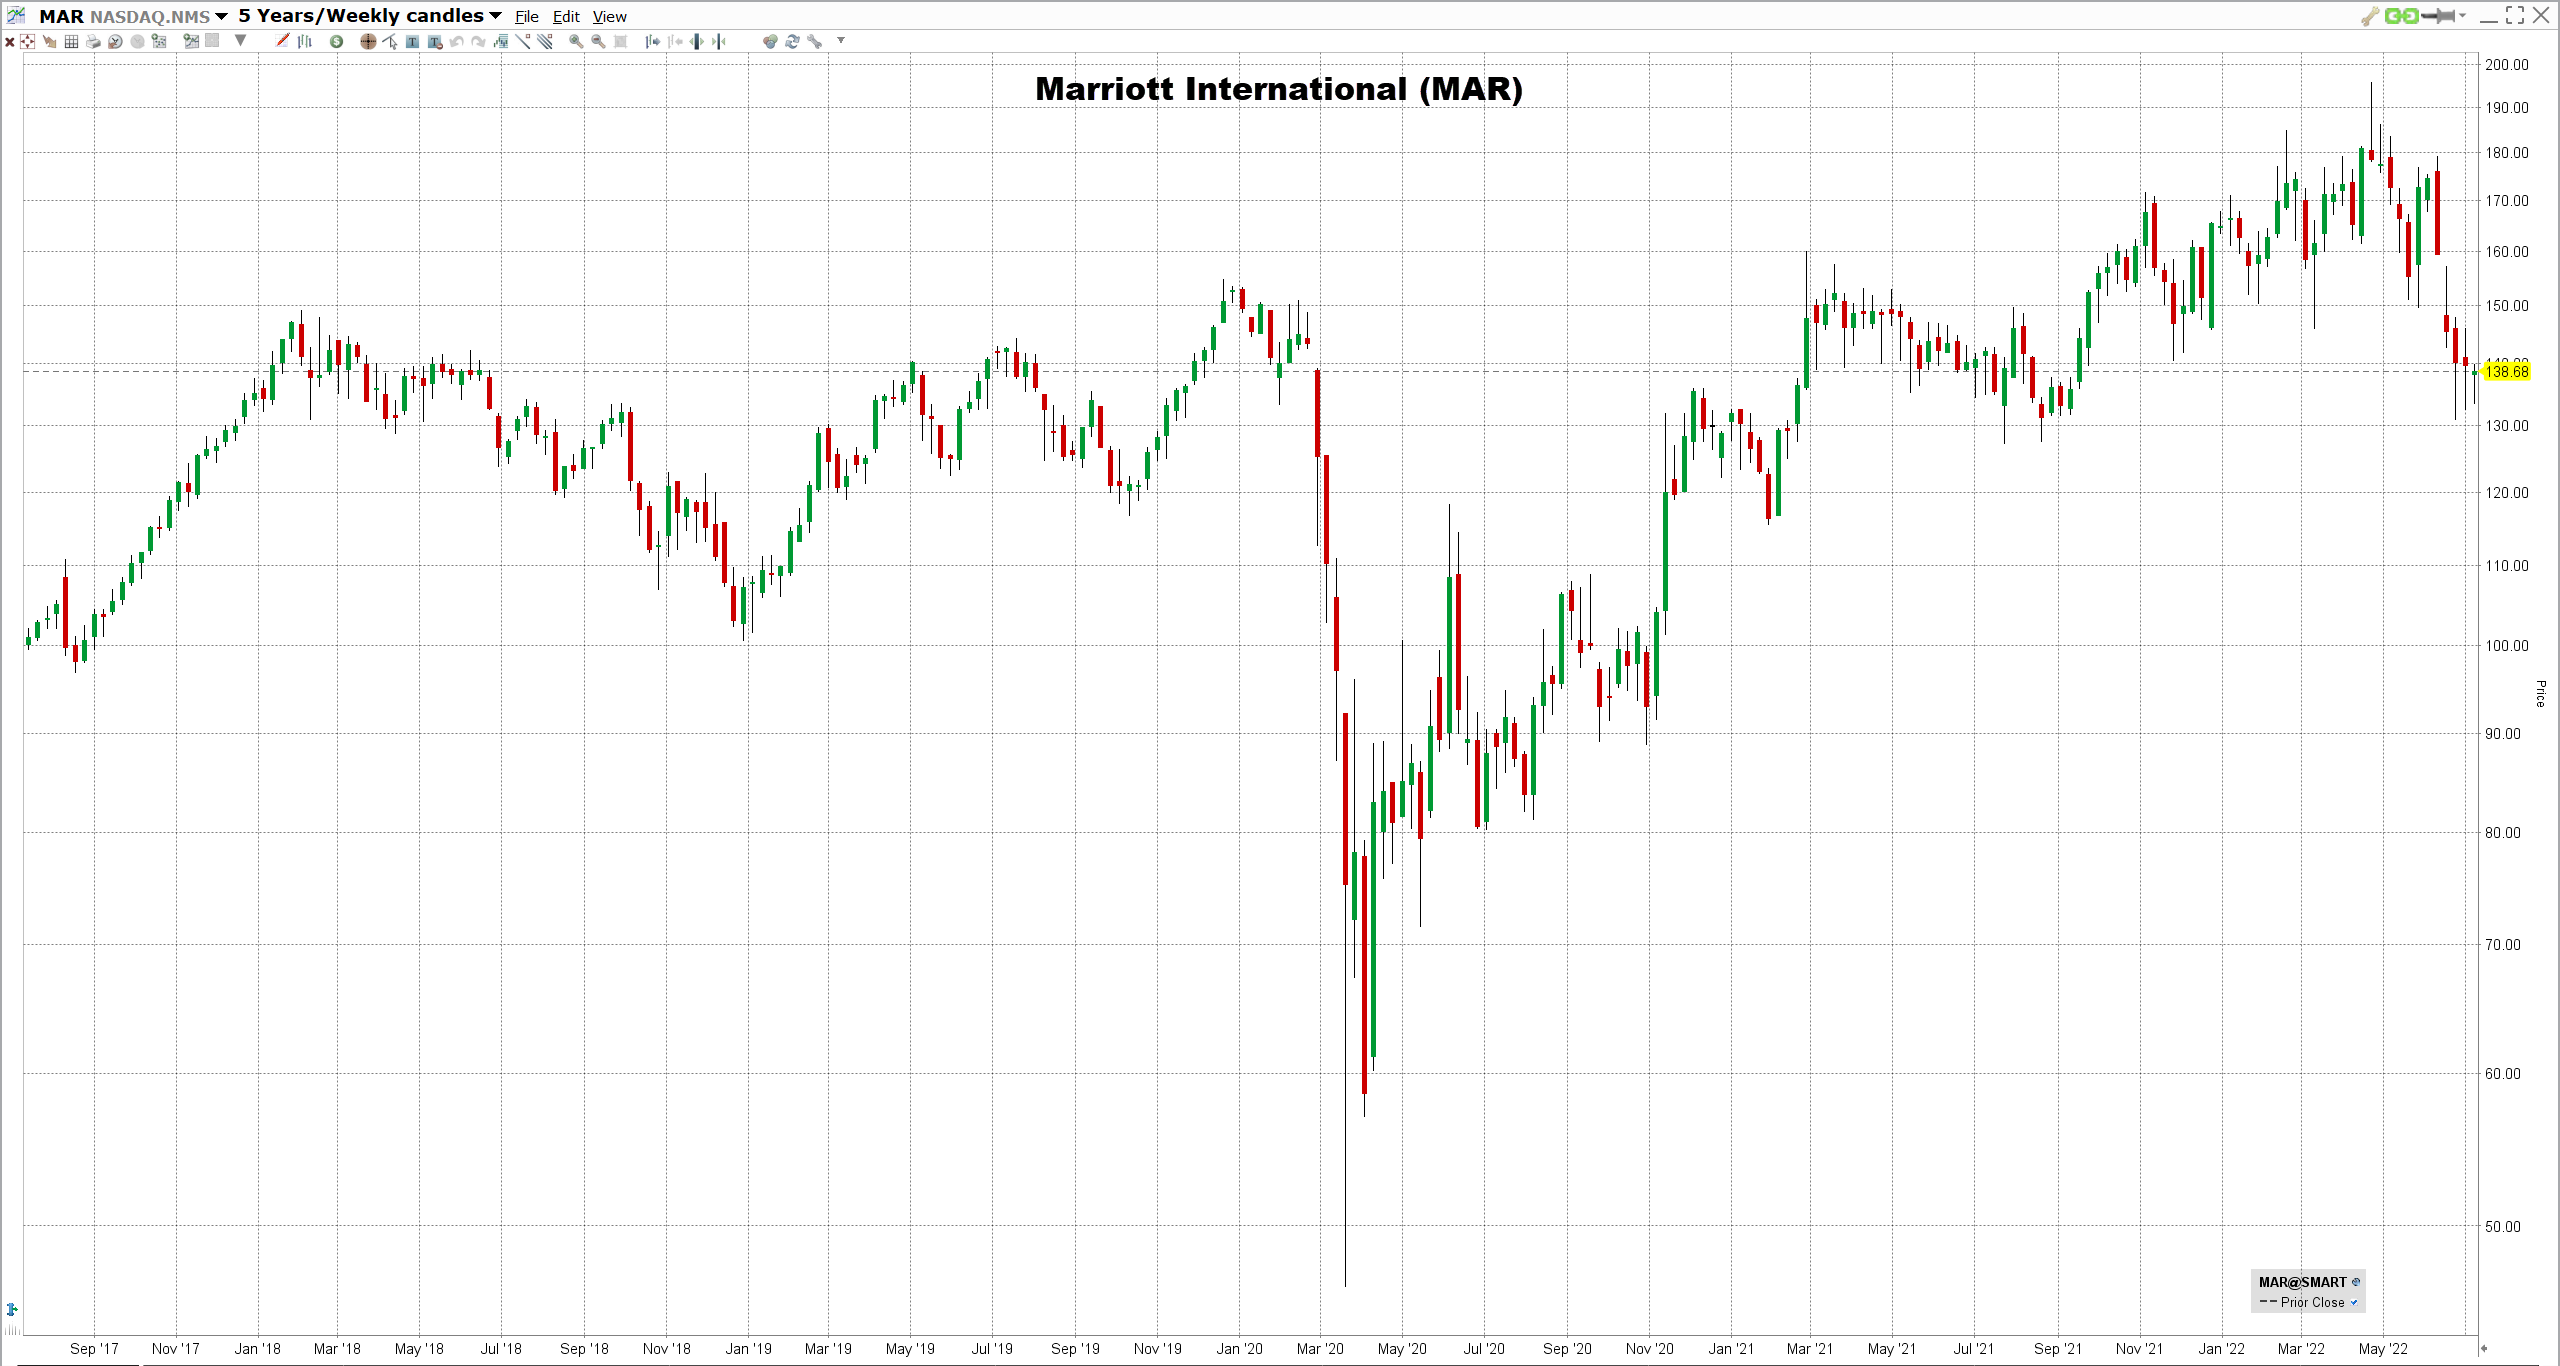Click the redo arrow icon
This screenshot has width=2560, height=1366.
tap(478, 41)
